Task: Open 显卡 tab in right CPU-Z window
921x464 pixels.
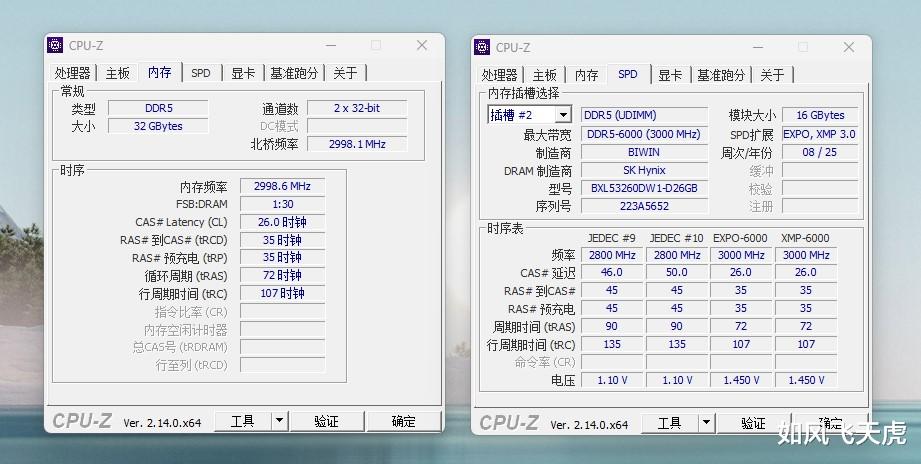Action: (670, 75)
